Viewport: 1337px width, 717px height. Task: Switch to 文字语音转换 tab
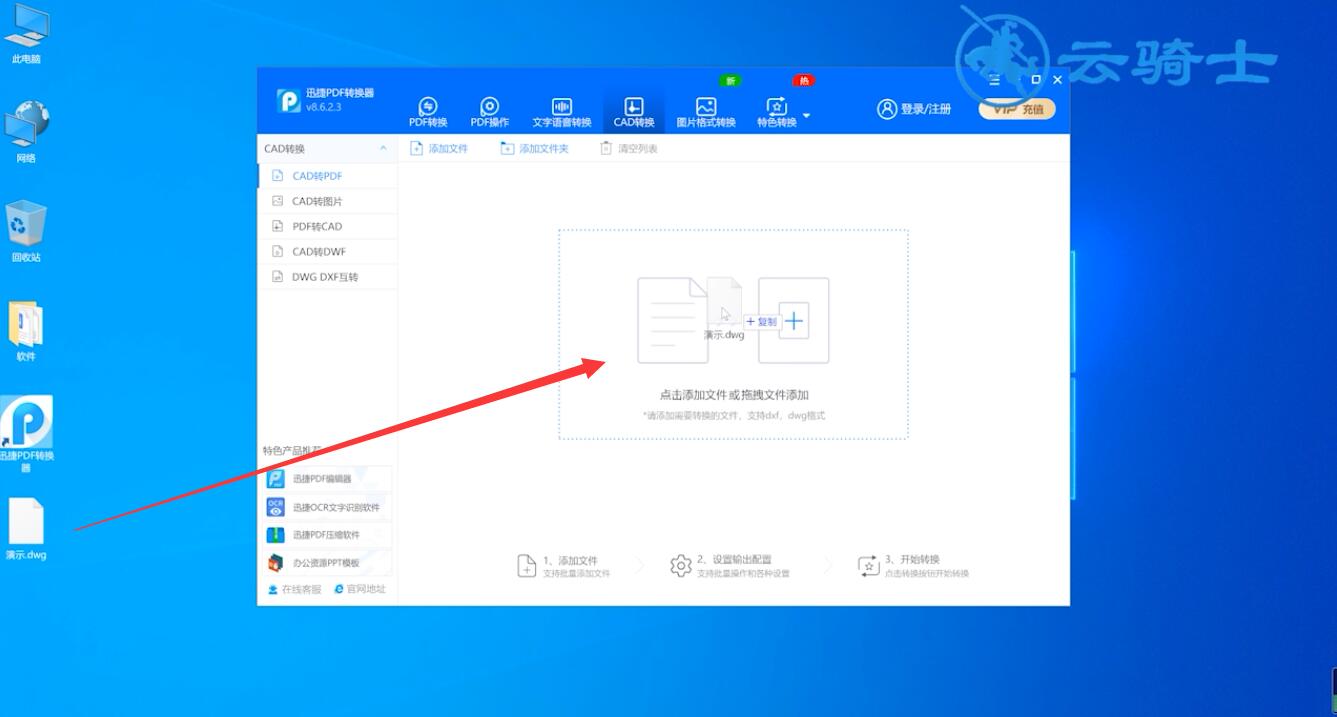tap(562, 113)
